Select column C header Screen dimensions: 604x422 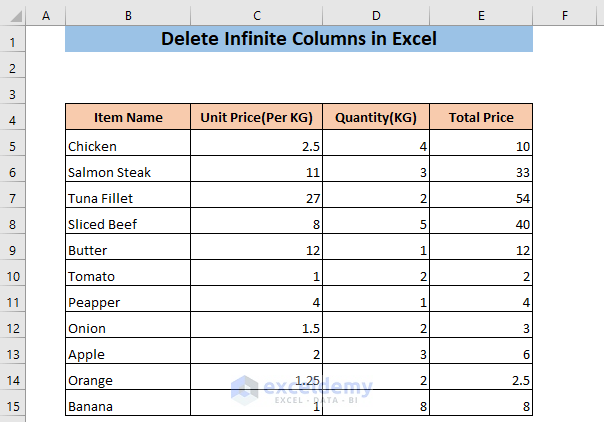point(257,16)
